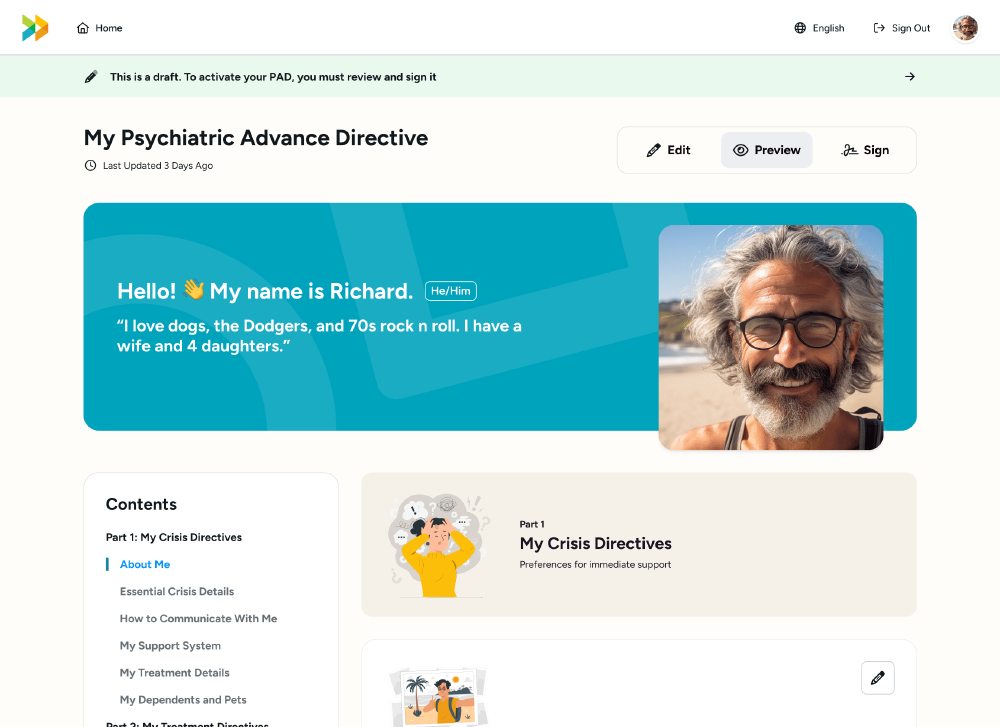
Task: Open My Support System in contents
Action: pos(170,646)
